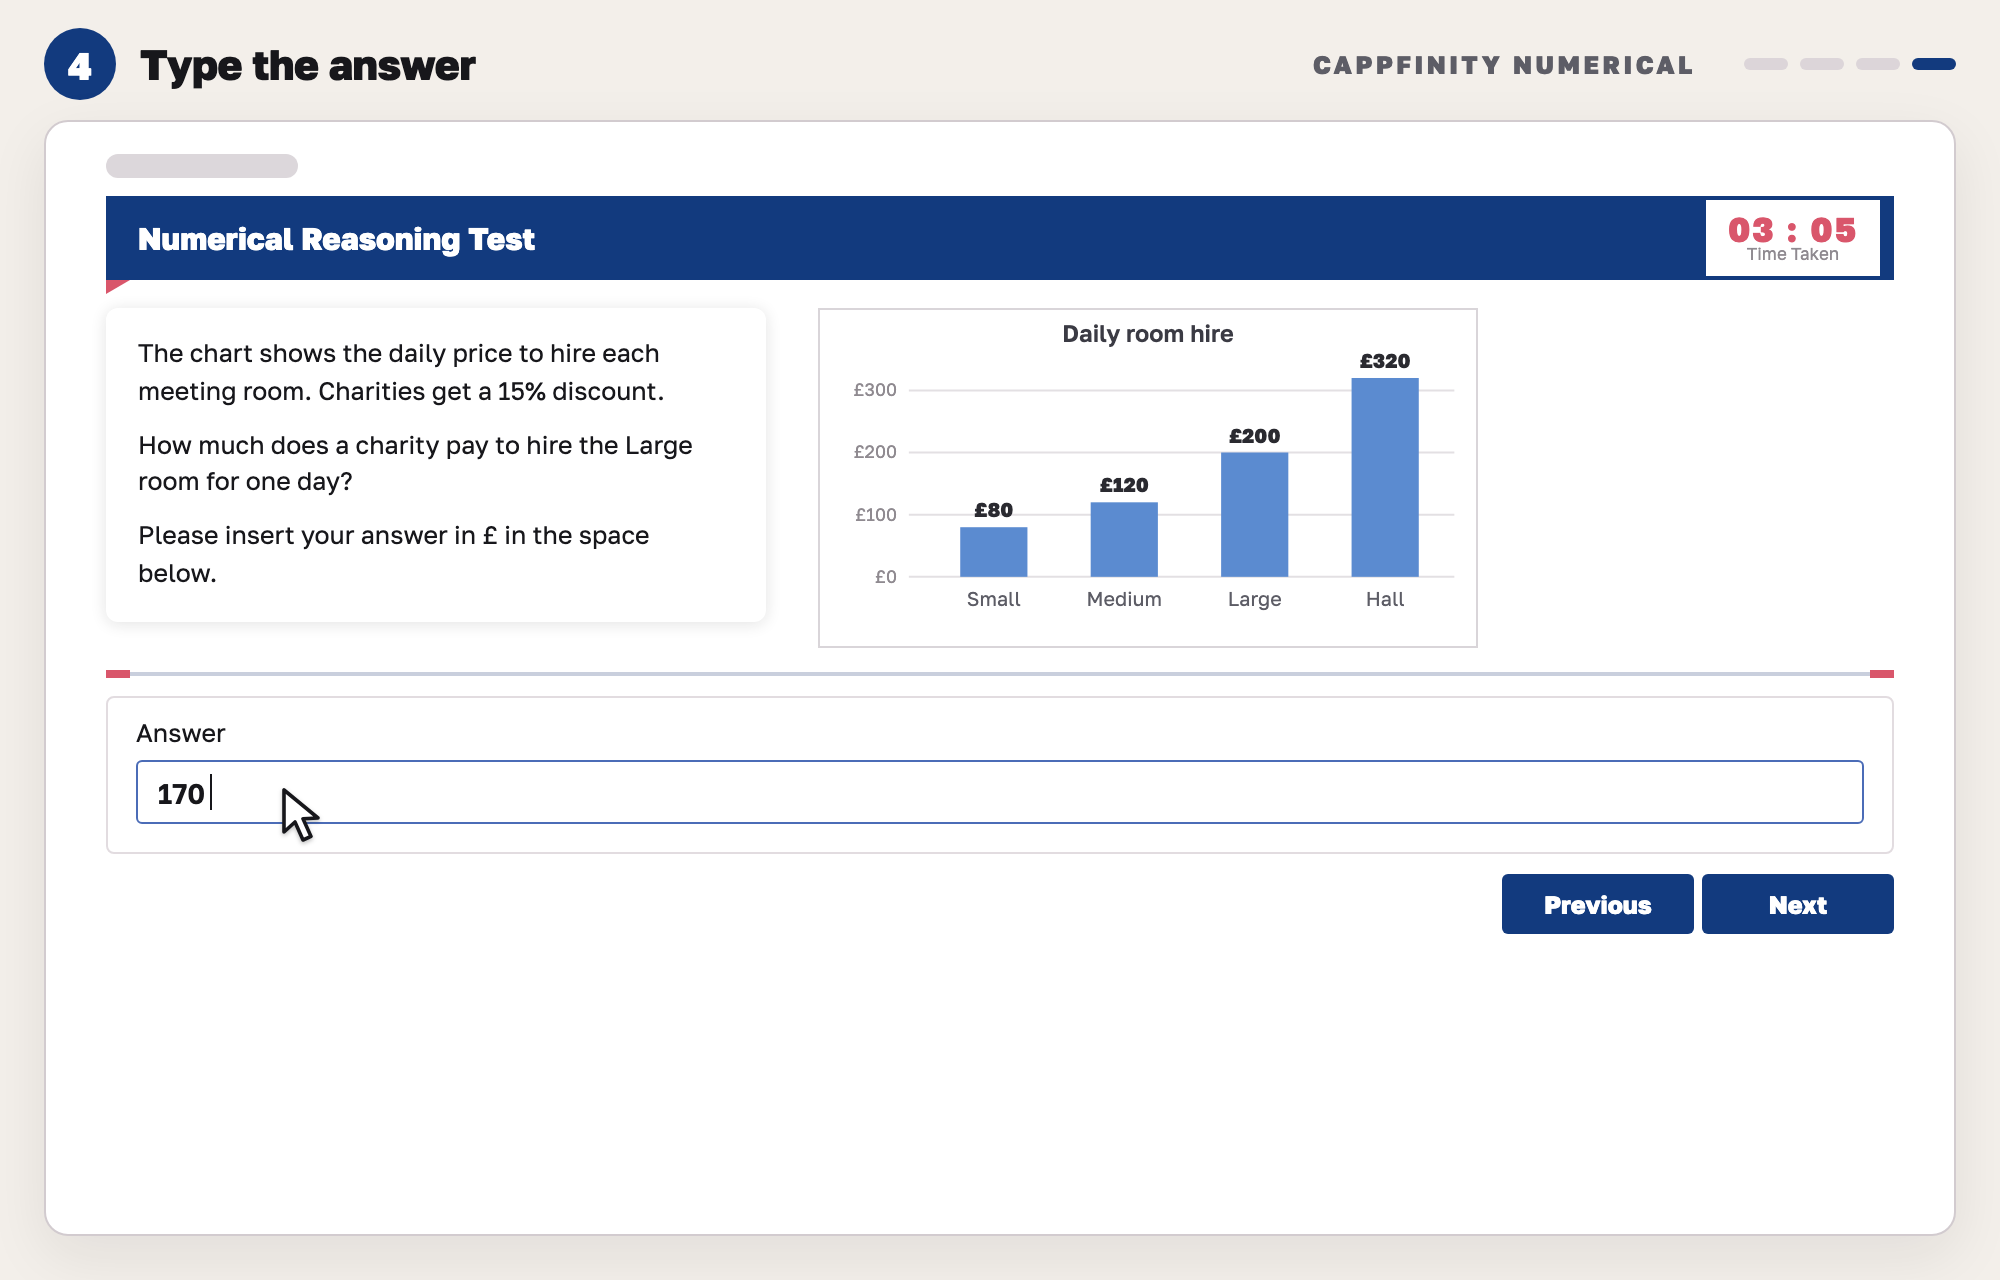Click the £320 label above Hall bar
Image resolution: width=2000 pixels, height=1280 pixels.
pos(1385,361)
